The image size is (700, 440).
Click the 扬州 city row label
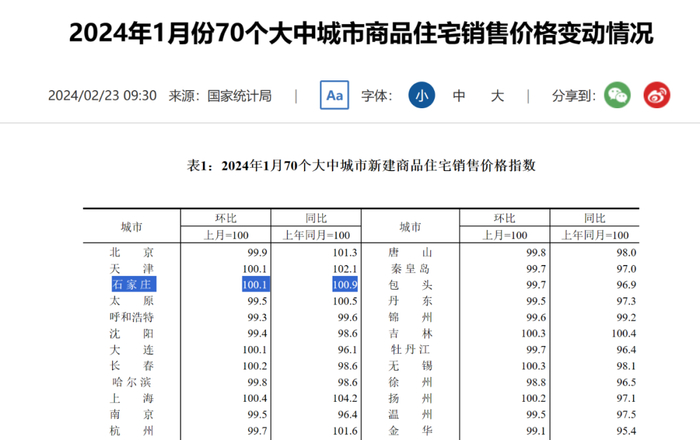coord(410,398)
